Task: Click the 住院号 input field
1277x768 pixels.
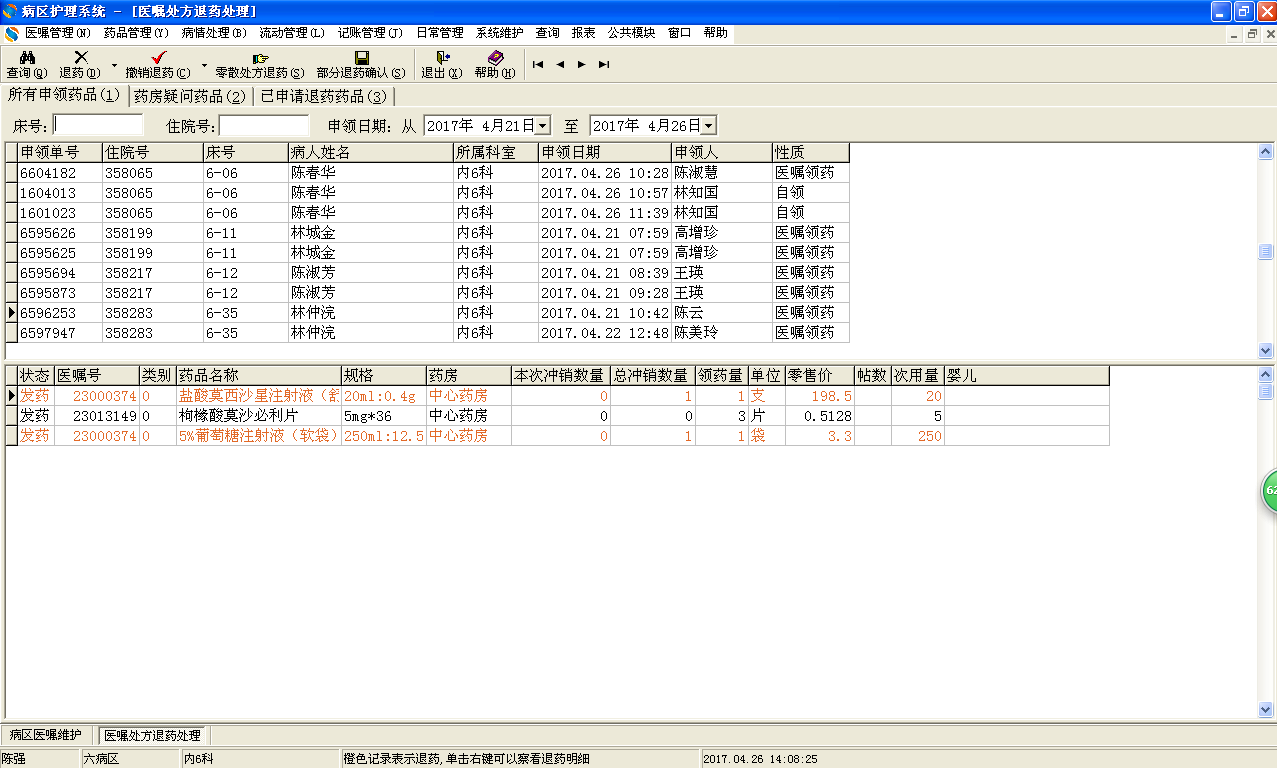Action: [264, 126]
